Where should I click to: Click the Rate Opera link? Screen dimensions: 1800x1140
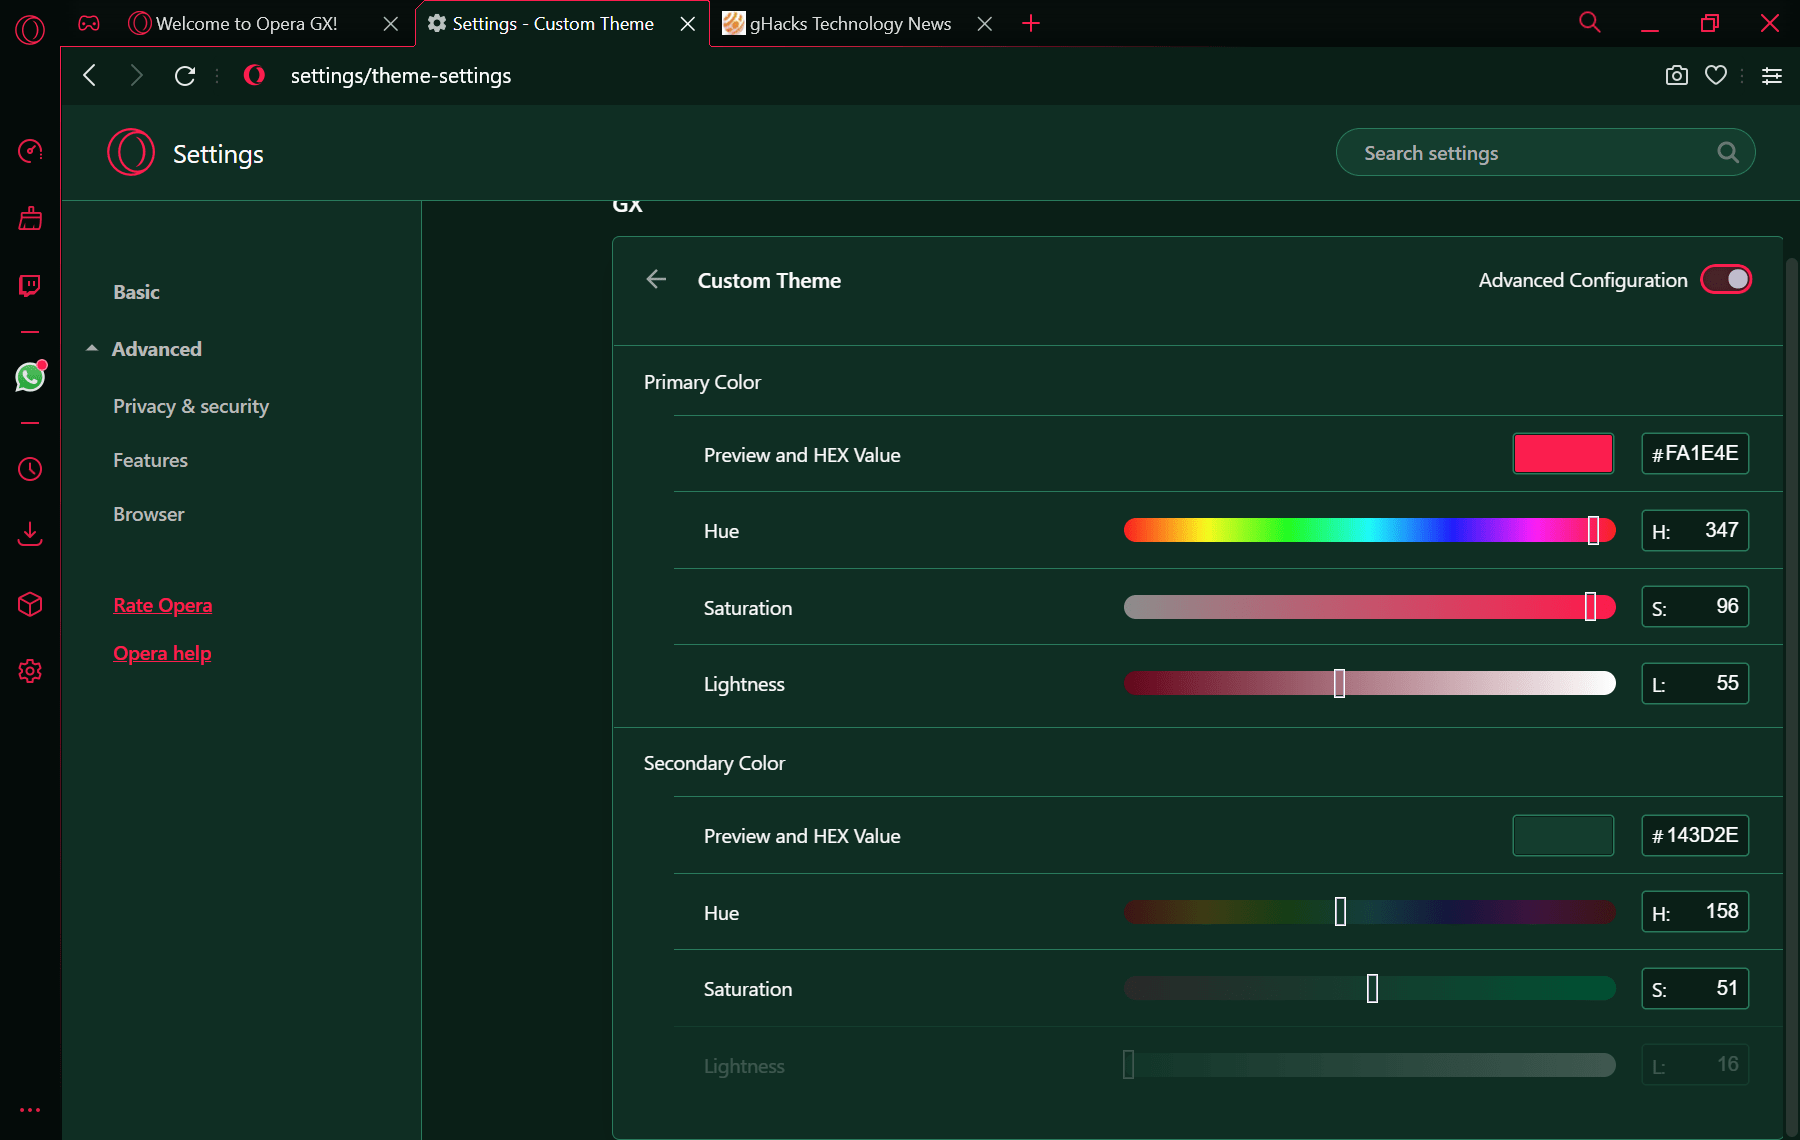coord(163,605)
